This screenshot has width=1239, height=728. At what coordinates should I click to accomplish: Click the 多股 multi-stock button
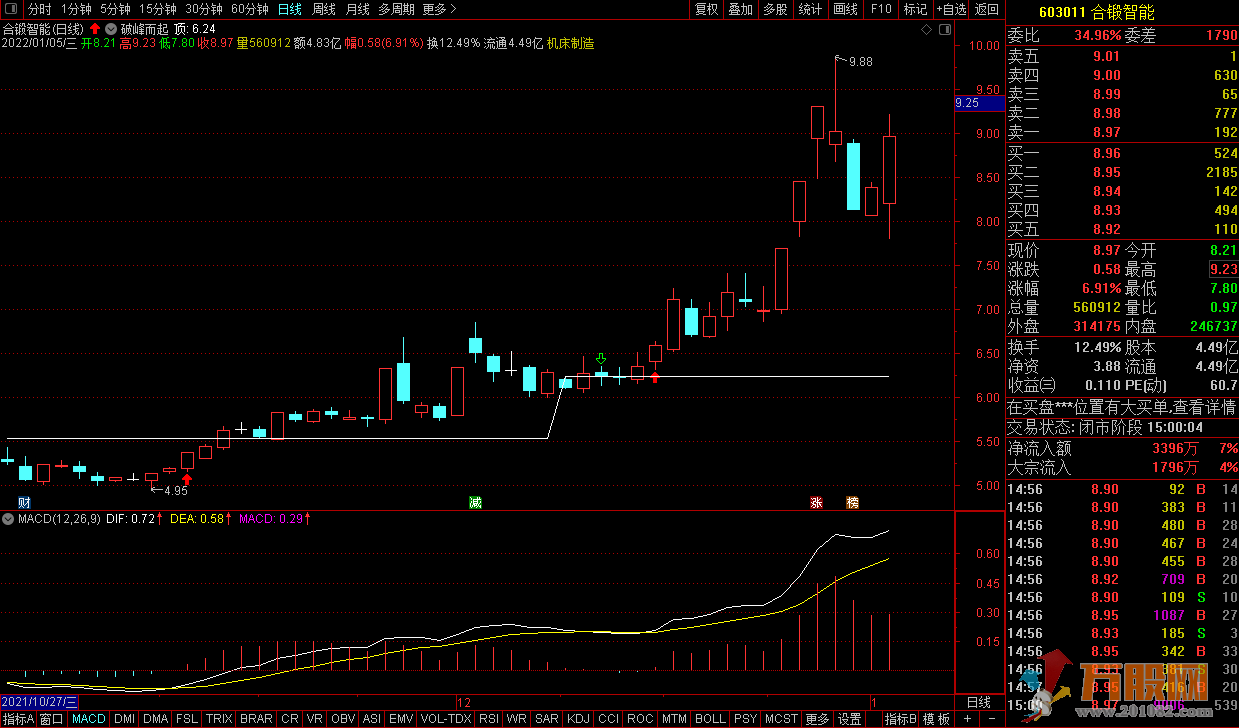(775, 9)
